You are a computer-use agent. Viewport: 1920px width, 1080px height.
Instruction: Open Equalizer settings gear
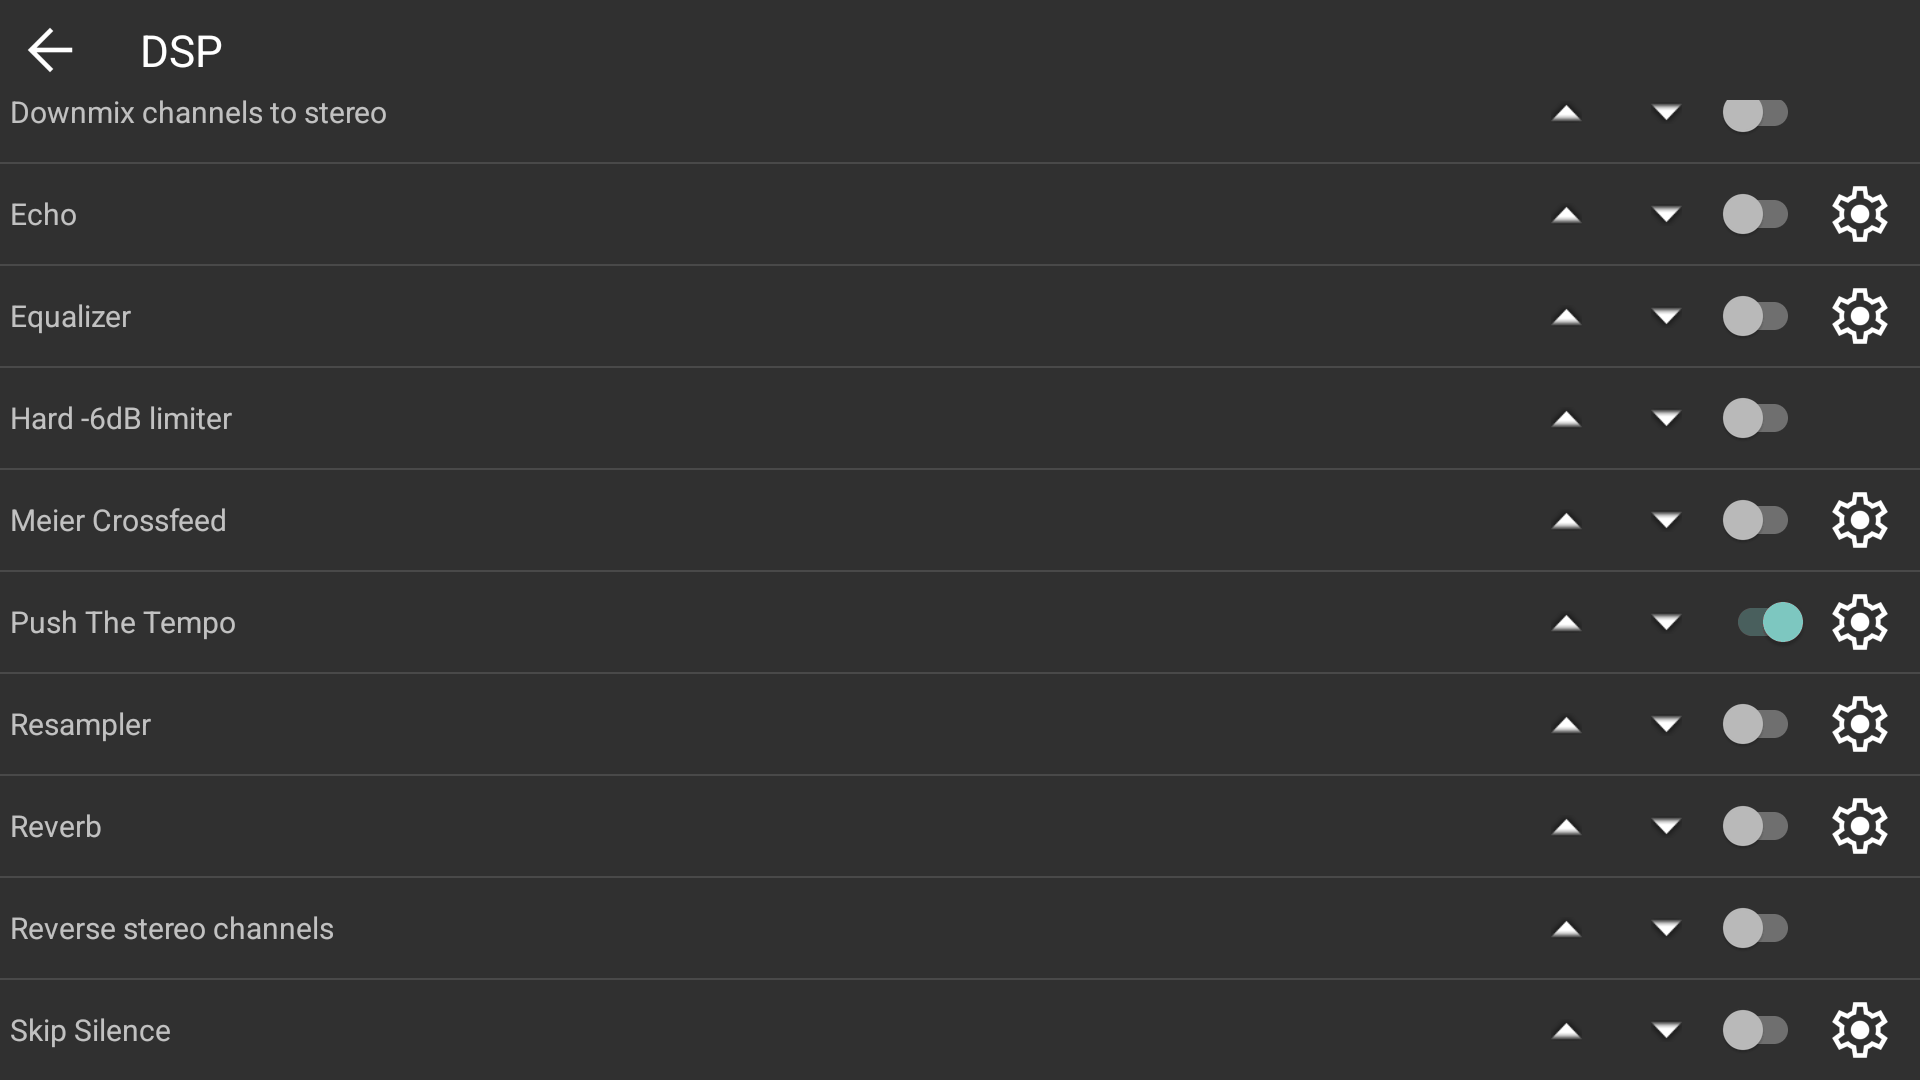(1859, 316)
